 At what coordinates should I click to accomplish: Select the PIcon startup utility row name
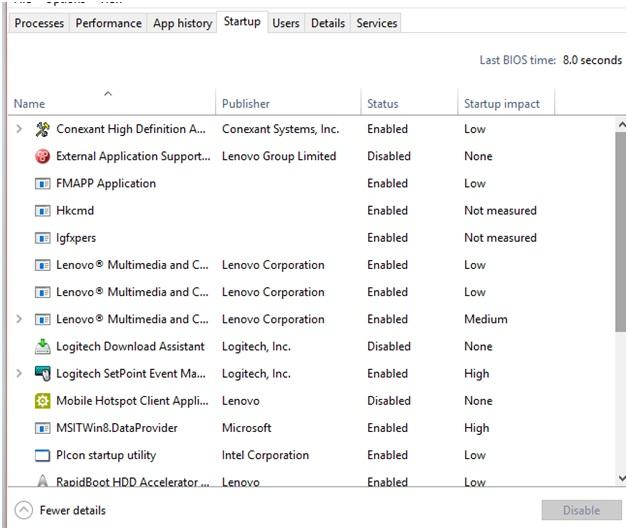pyautogui.click(x=106, y=455)
